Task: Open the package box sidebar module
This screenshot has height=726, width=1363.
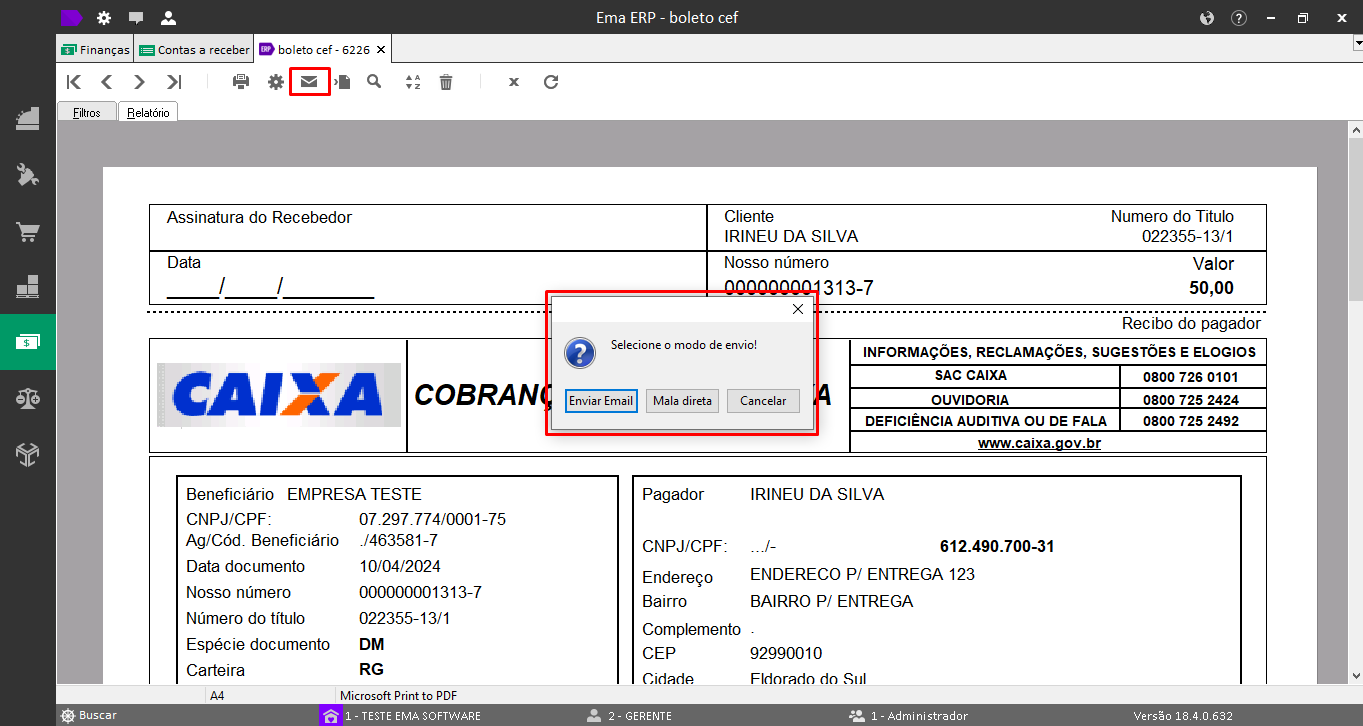Action: 28,455
